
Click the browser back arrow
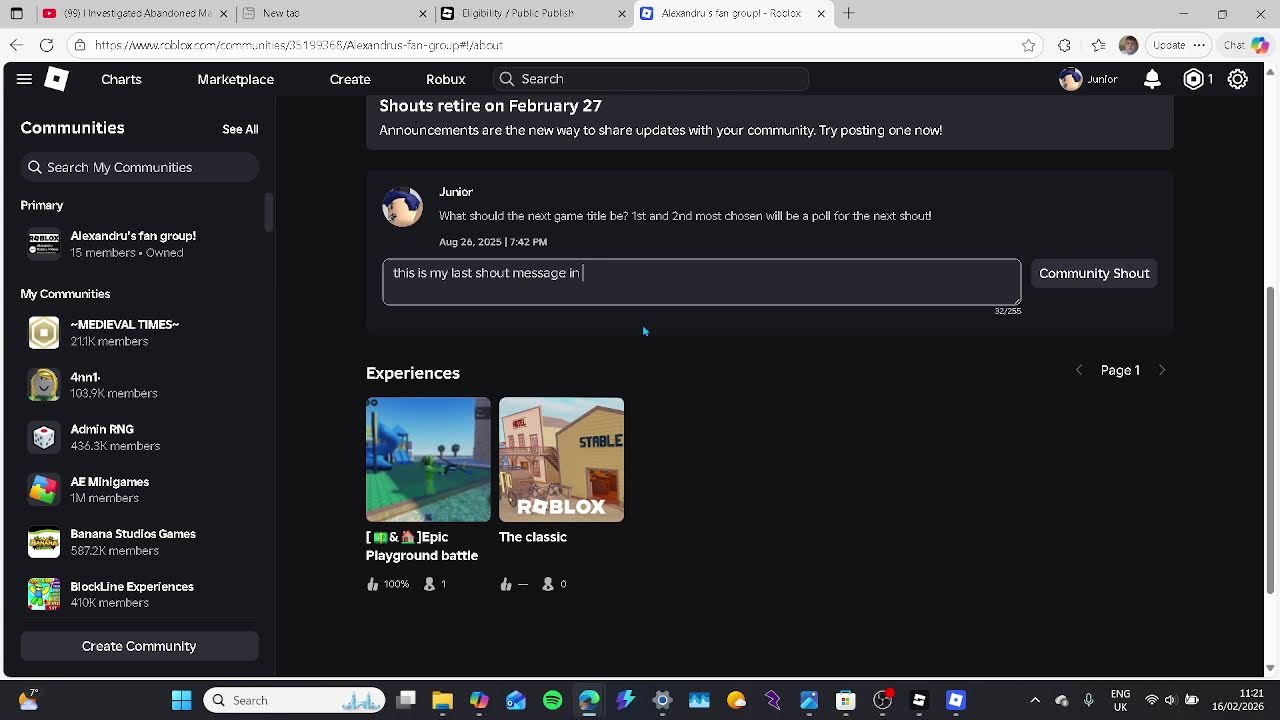(x=16, y=45)
